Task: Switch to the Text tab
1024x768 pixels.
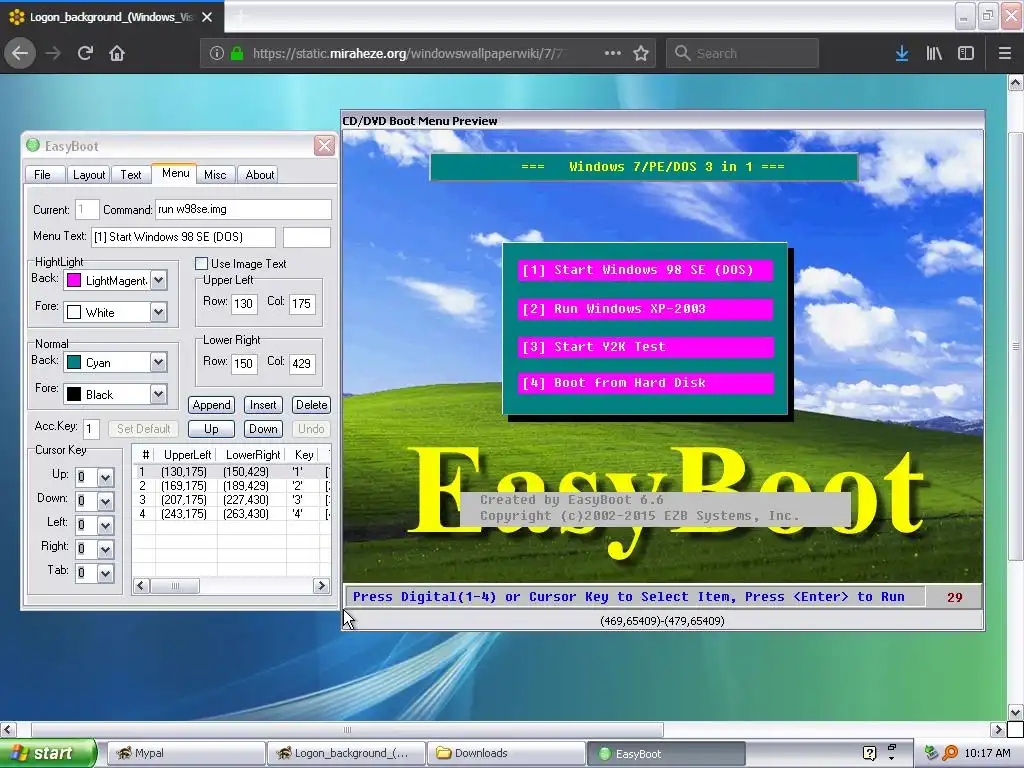Action: [131, 174]
